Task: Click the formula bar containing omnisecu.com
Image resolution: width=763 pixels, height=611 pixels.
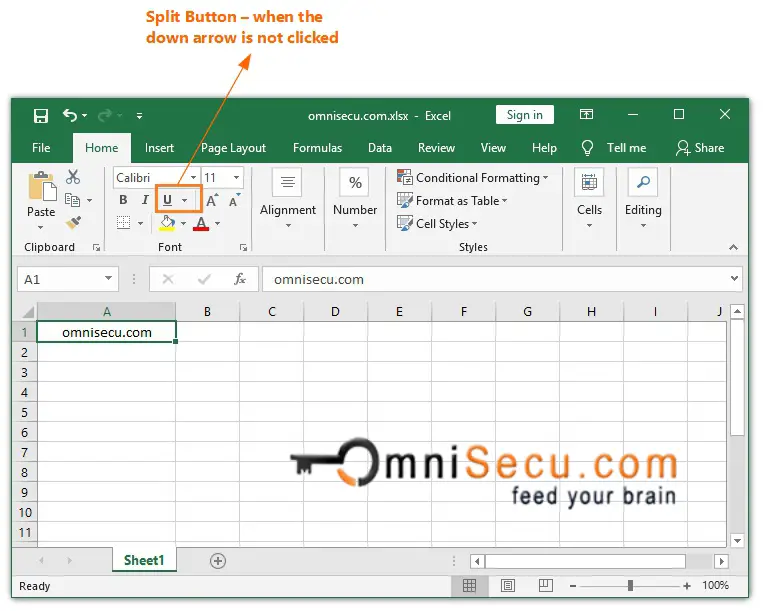Action: (x=495, y=279)
